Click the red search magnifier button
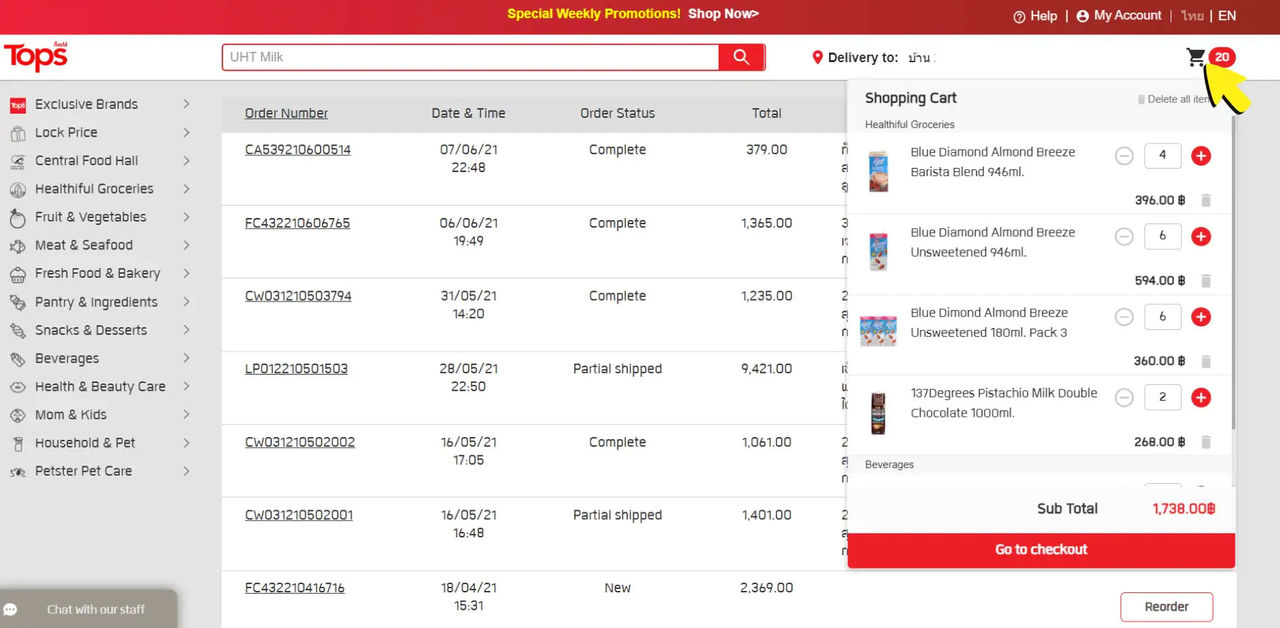Screen dimensions: 1280x628 pos(741,57)
